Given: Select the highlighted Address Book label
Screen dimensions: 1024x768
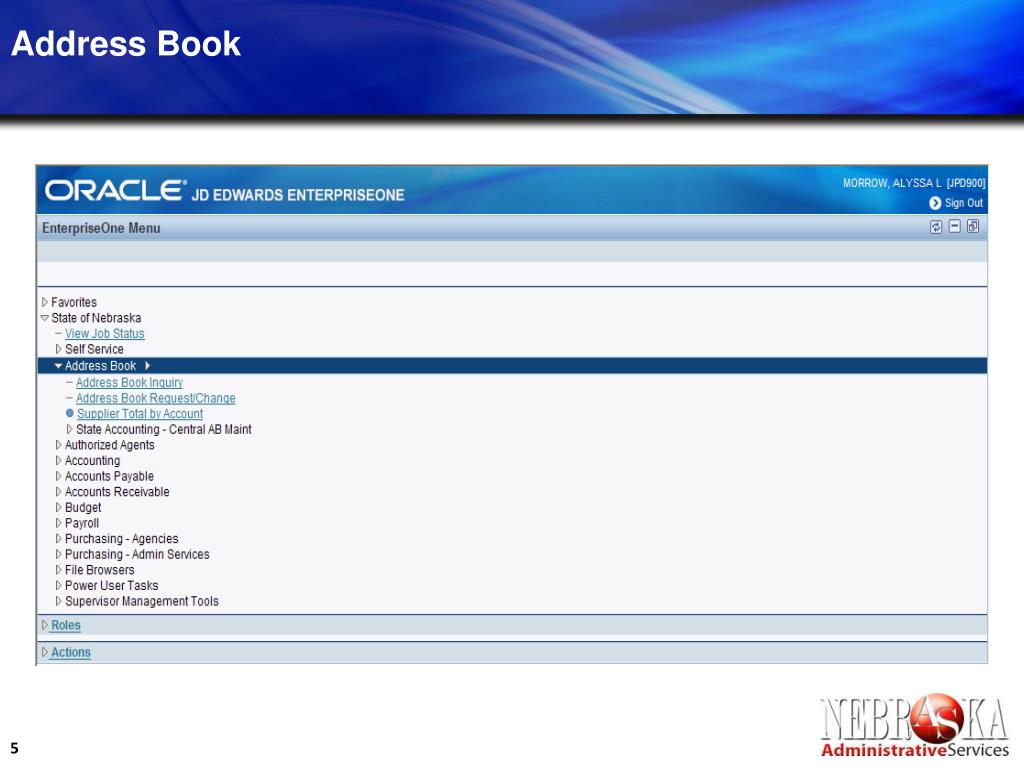Looking at the screenshot, I should click(x=101, y=366).
